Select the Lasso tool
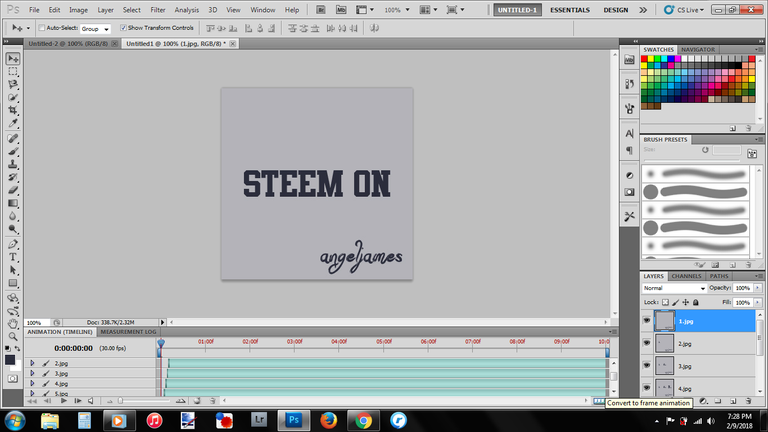 (13, 84)
